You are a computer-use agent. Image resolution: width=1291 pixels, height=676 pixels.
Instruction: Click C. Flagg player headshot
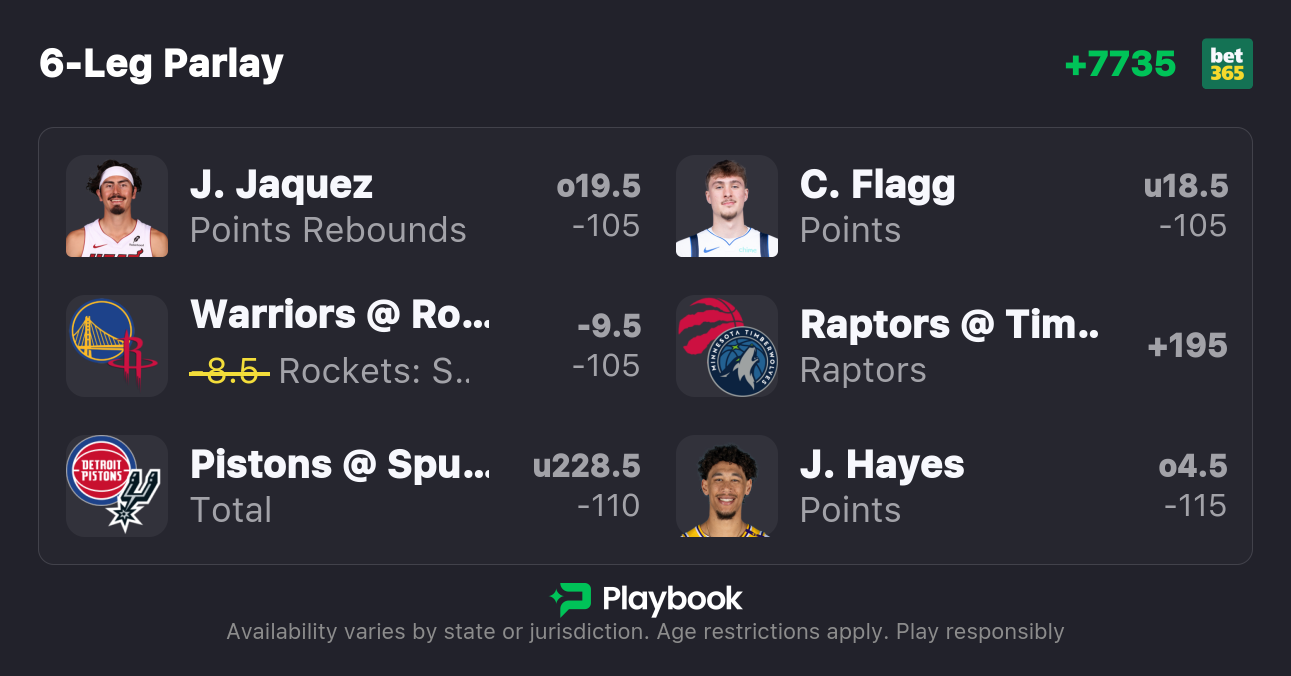[x=727, y=206]
